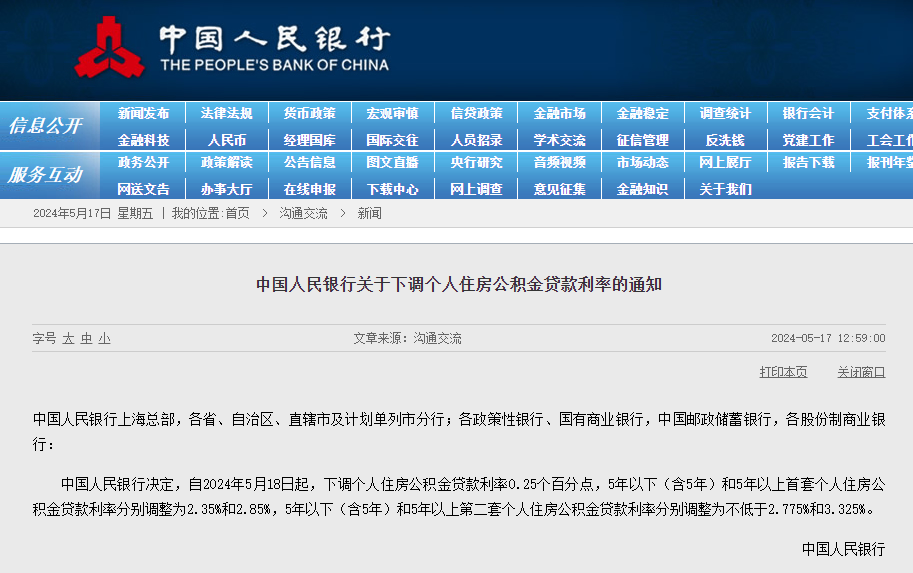Viewport: 913px width, 573px height.
Task: Open 反洗钱 menu item
Action: [x=726, y=140]
